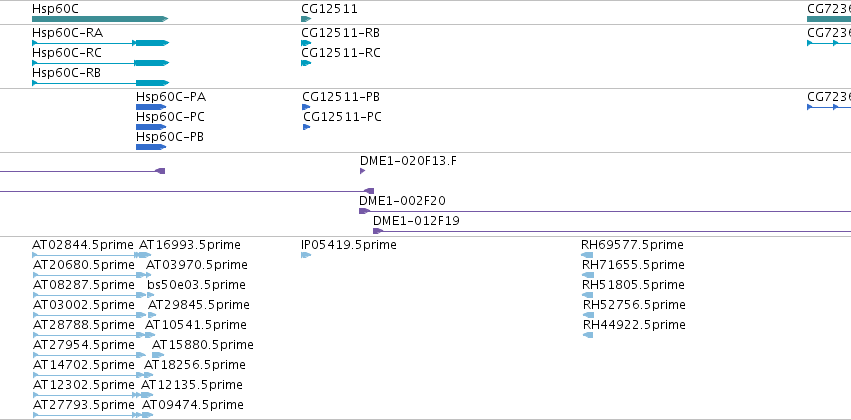Image resolution: width=851 pixels, height=420 pixels.
Task: Click the Hsp60C-RB transcript feature
Action: pyautogui.click(x=100, y=83)
